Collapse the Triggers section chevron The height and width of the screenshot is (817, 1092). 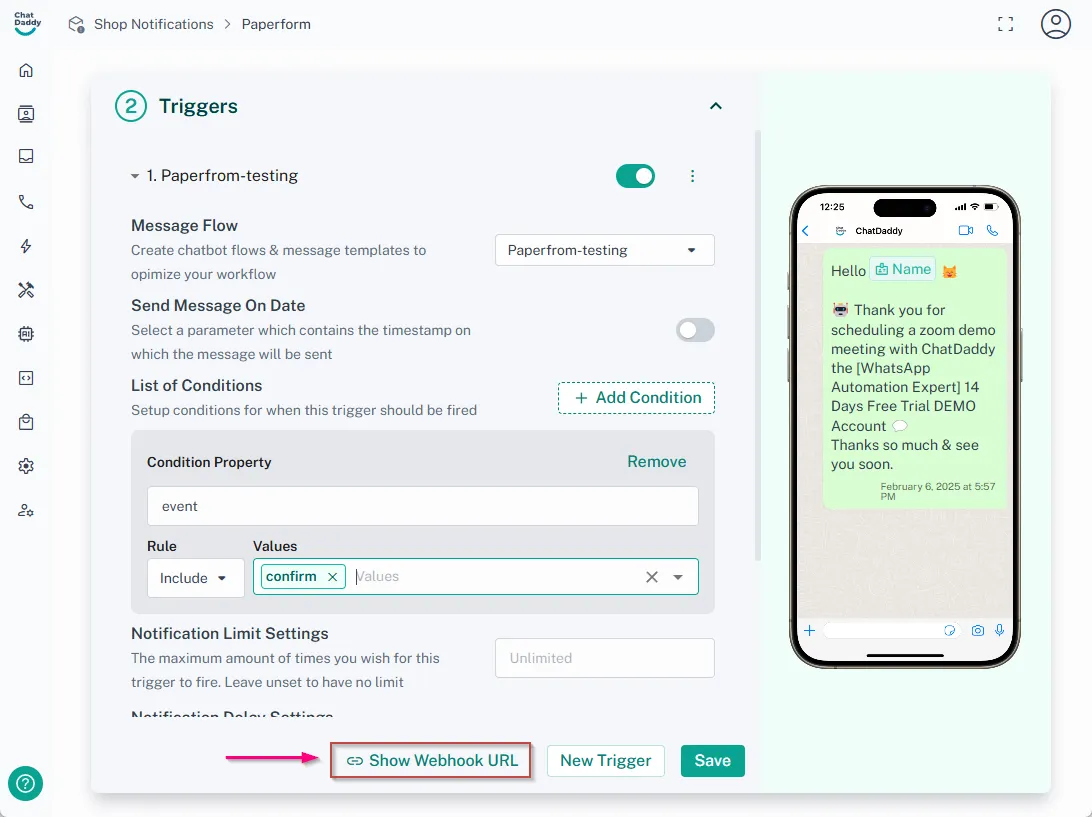[x=715, y=106]
